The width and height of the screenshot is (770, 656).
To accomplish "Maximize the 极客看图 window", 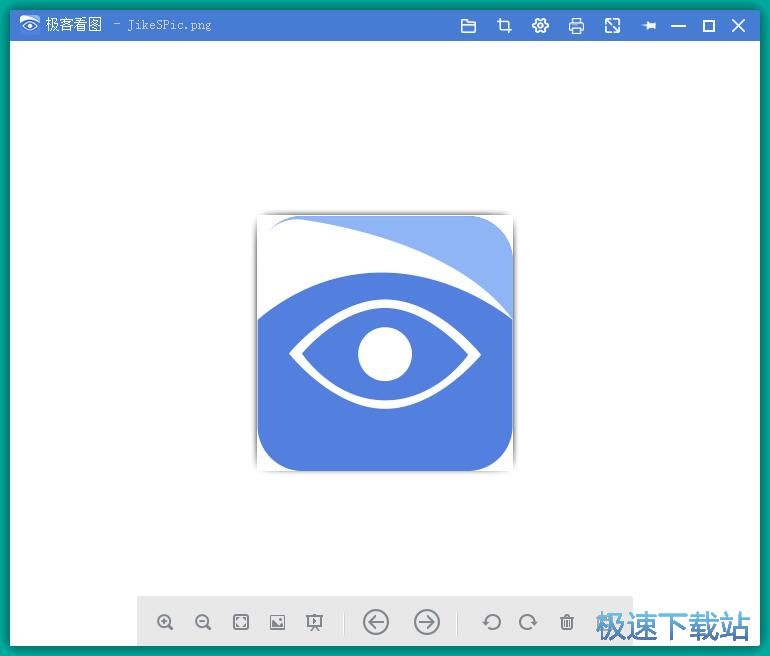I will [709, 26].
